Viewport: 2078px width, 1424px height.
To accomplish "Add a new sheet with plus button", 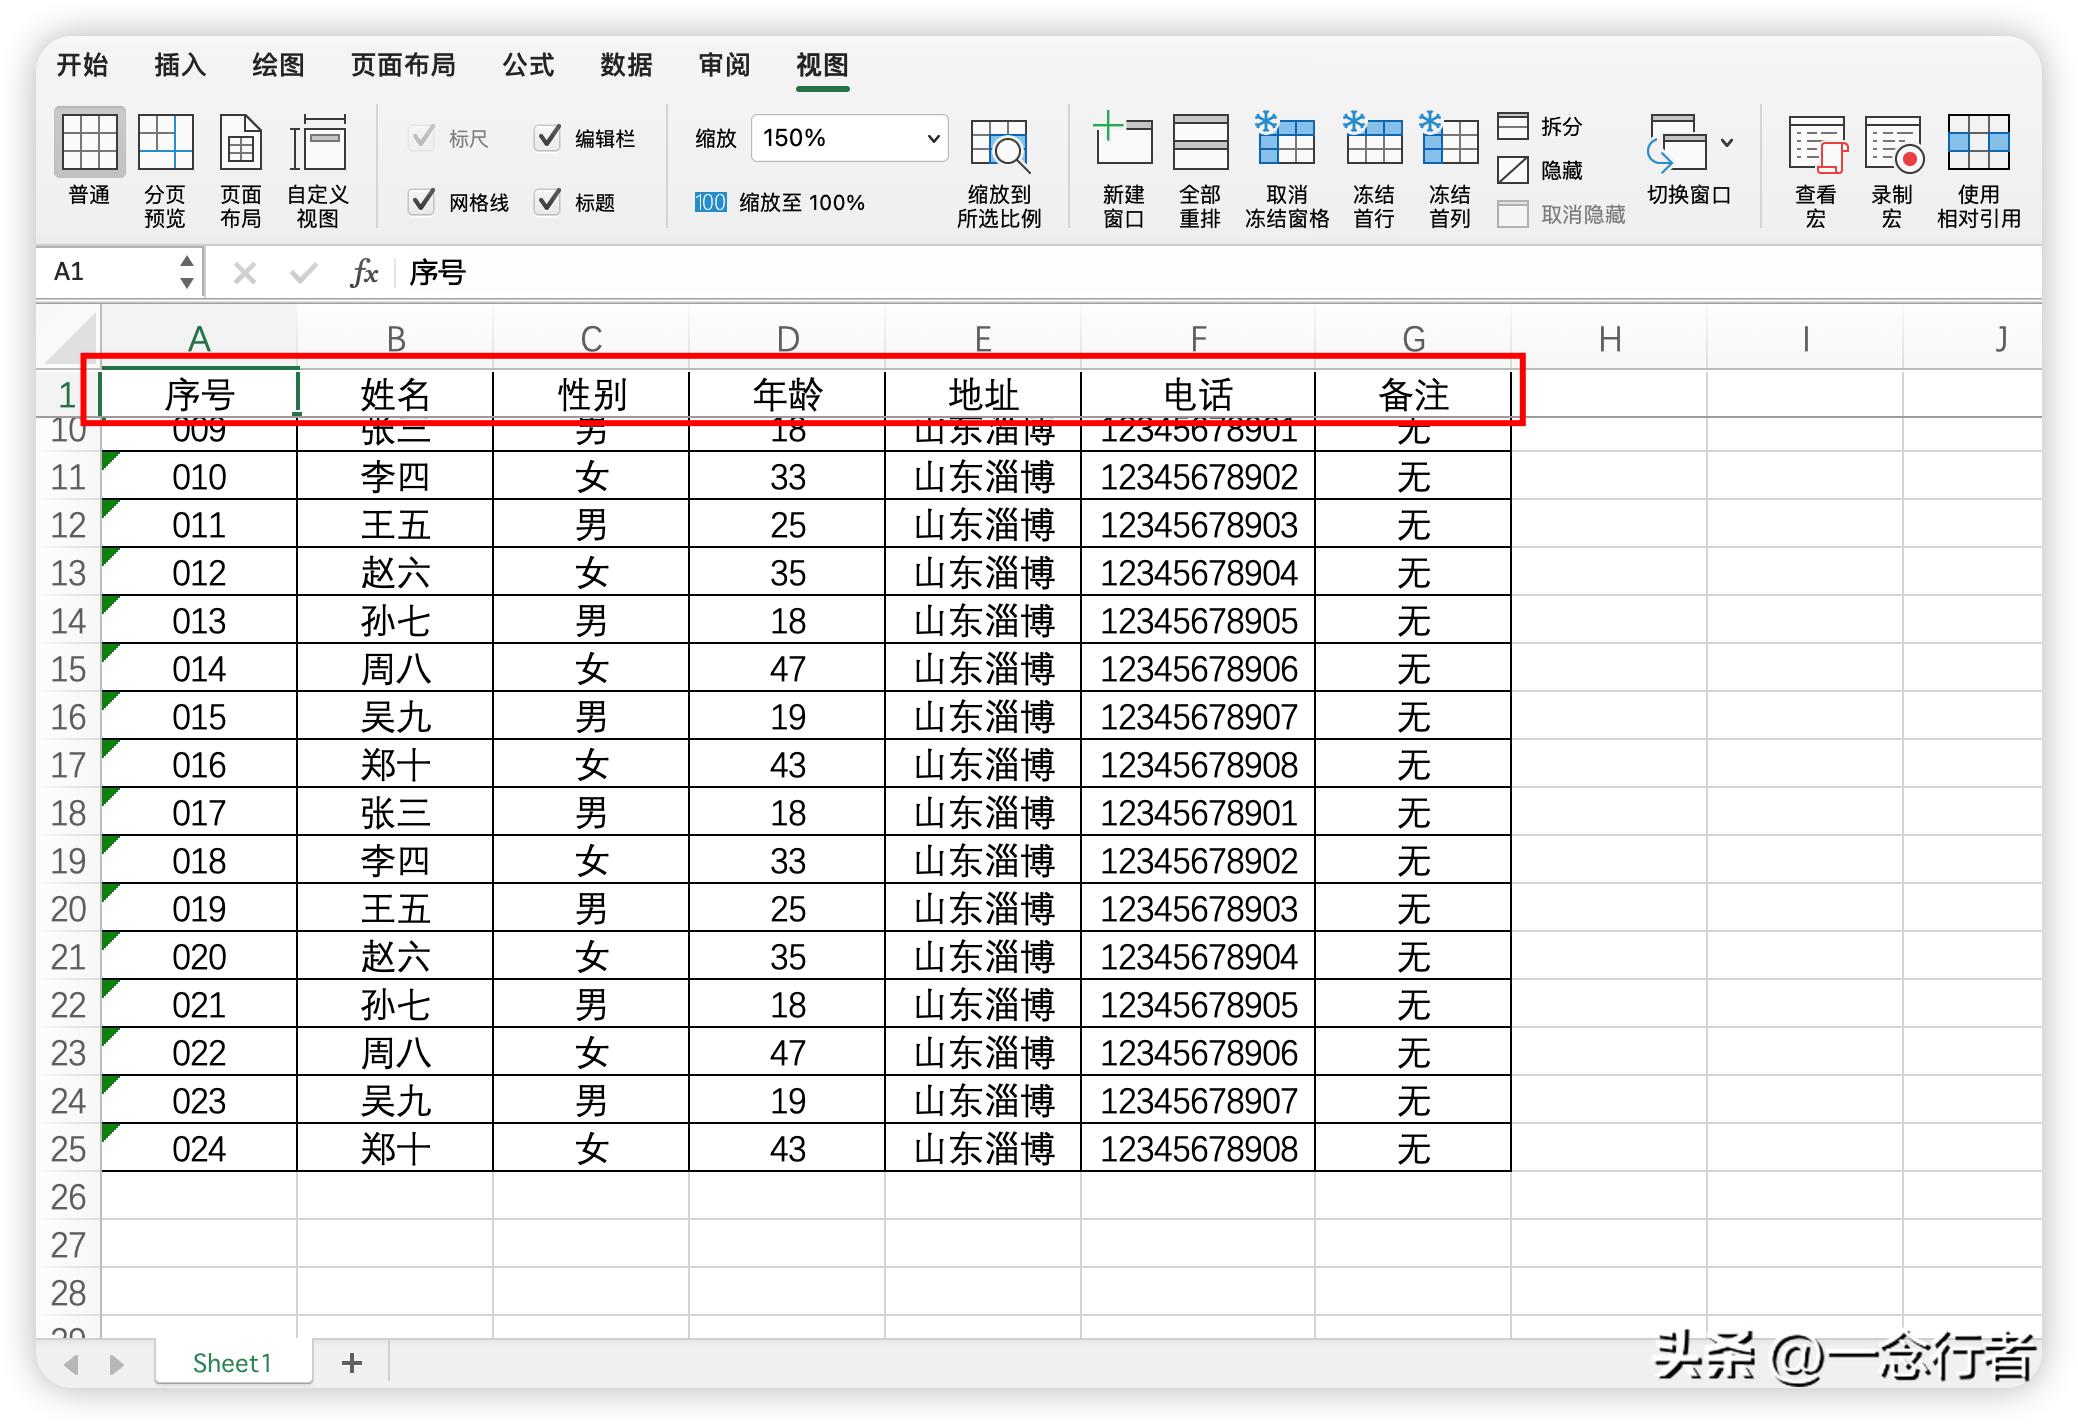I will (x=351, y=1363).
